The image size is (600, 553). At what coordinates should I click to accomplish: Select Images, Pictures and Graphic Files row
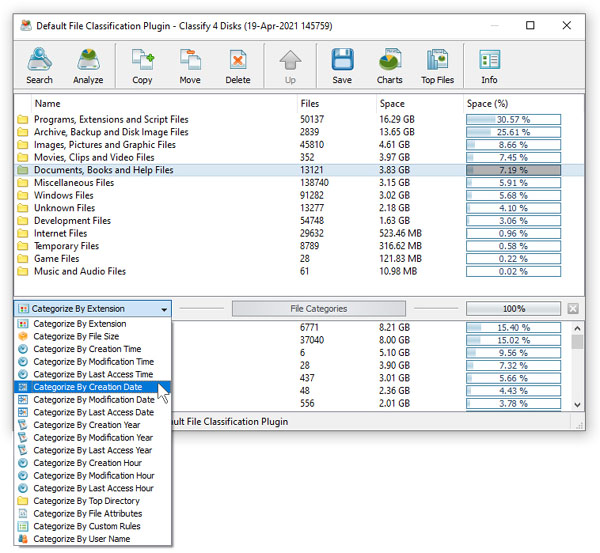click(x=299, y=145)
